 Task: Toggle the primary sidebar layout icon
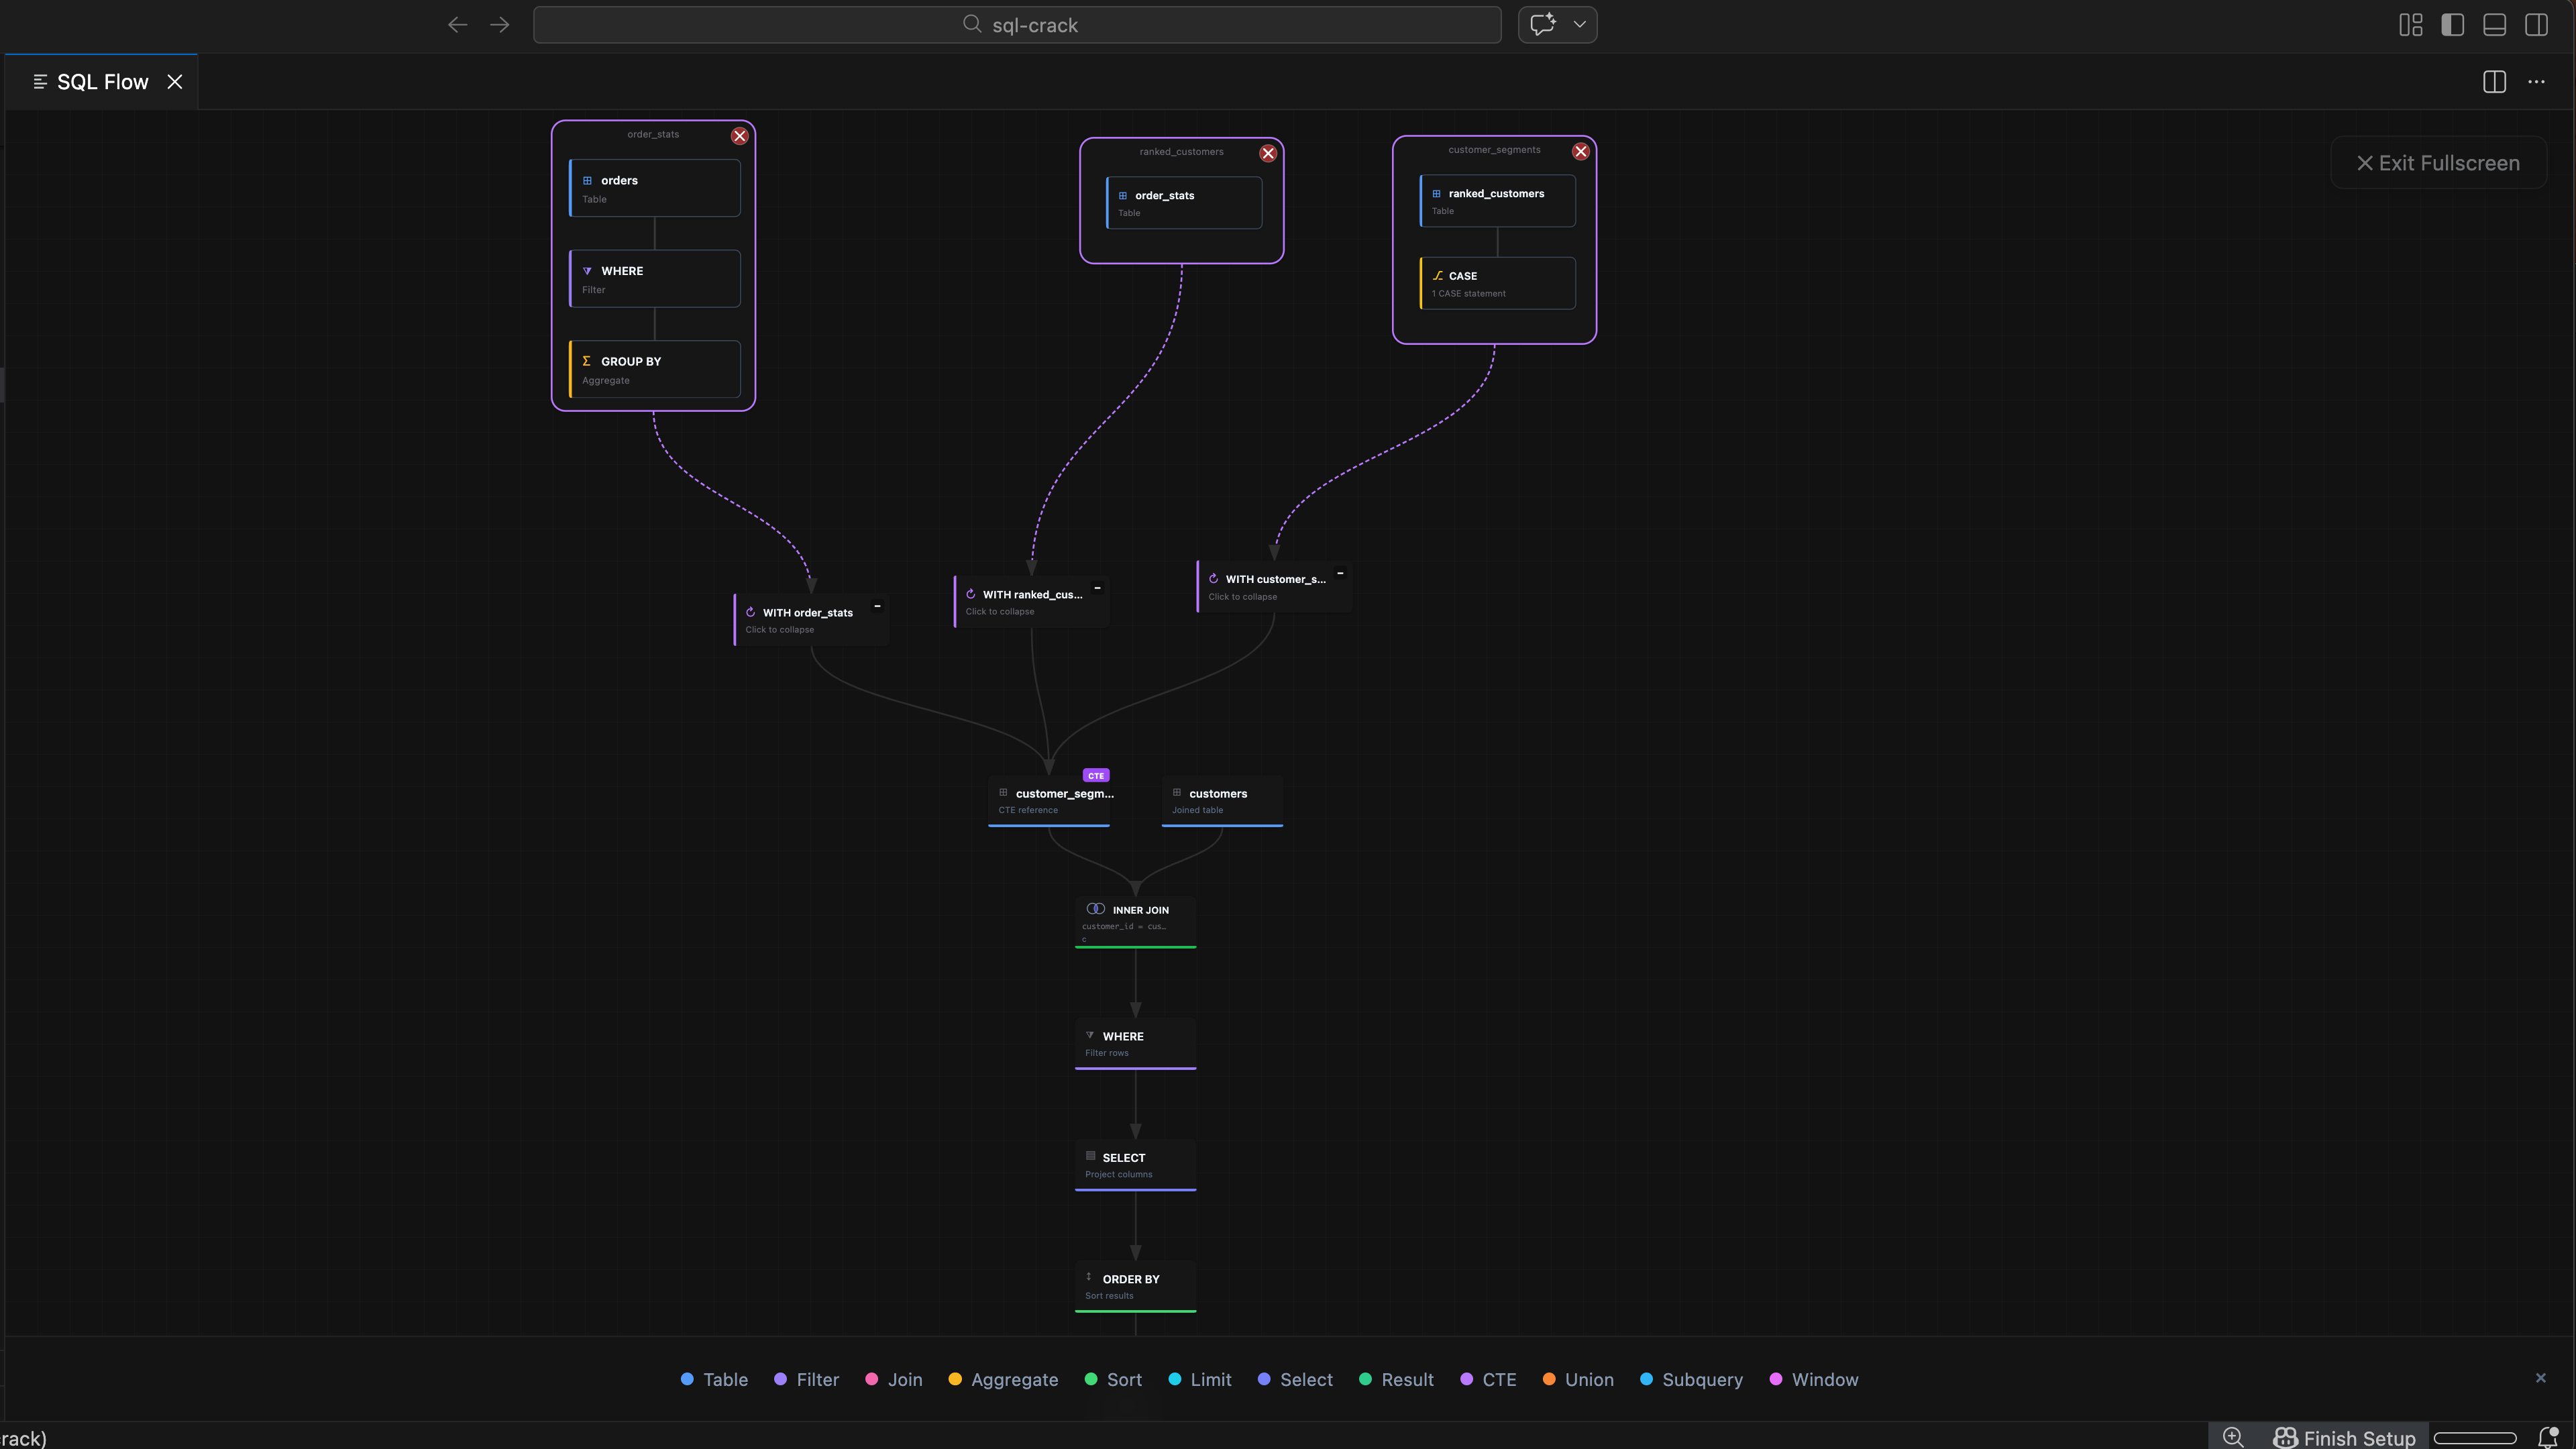pos(2452,25)
